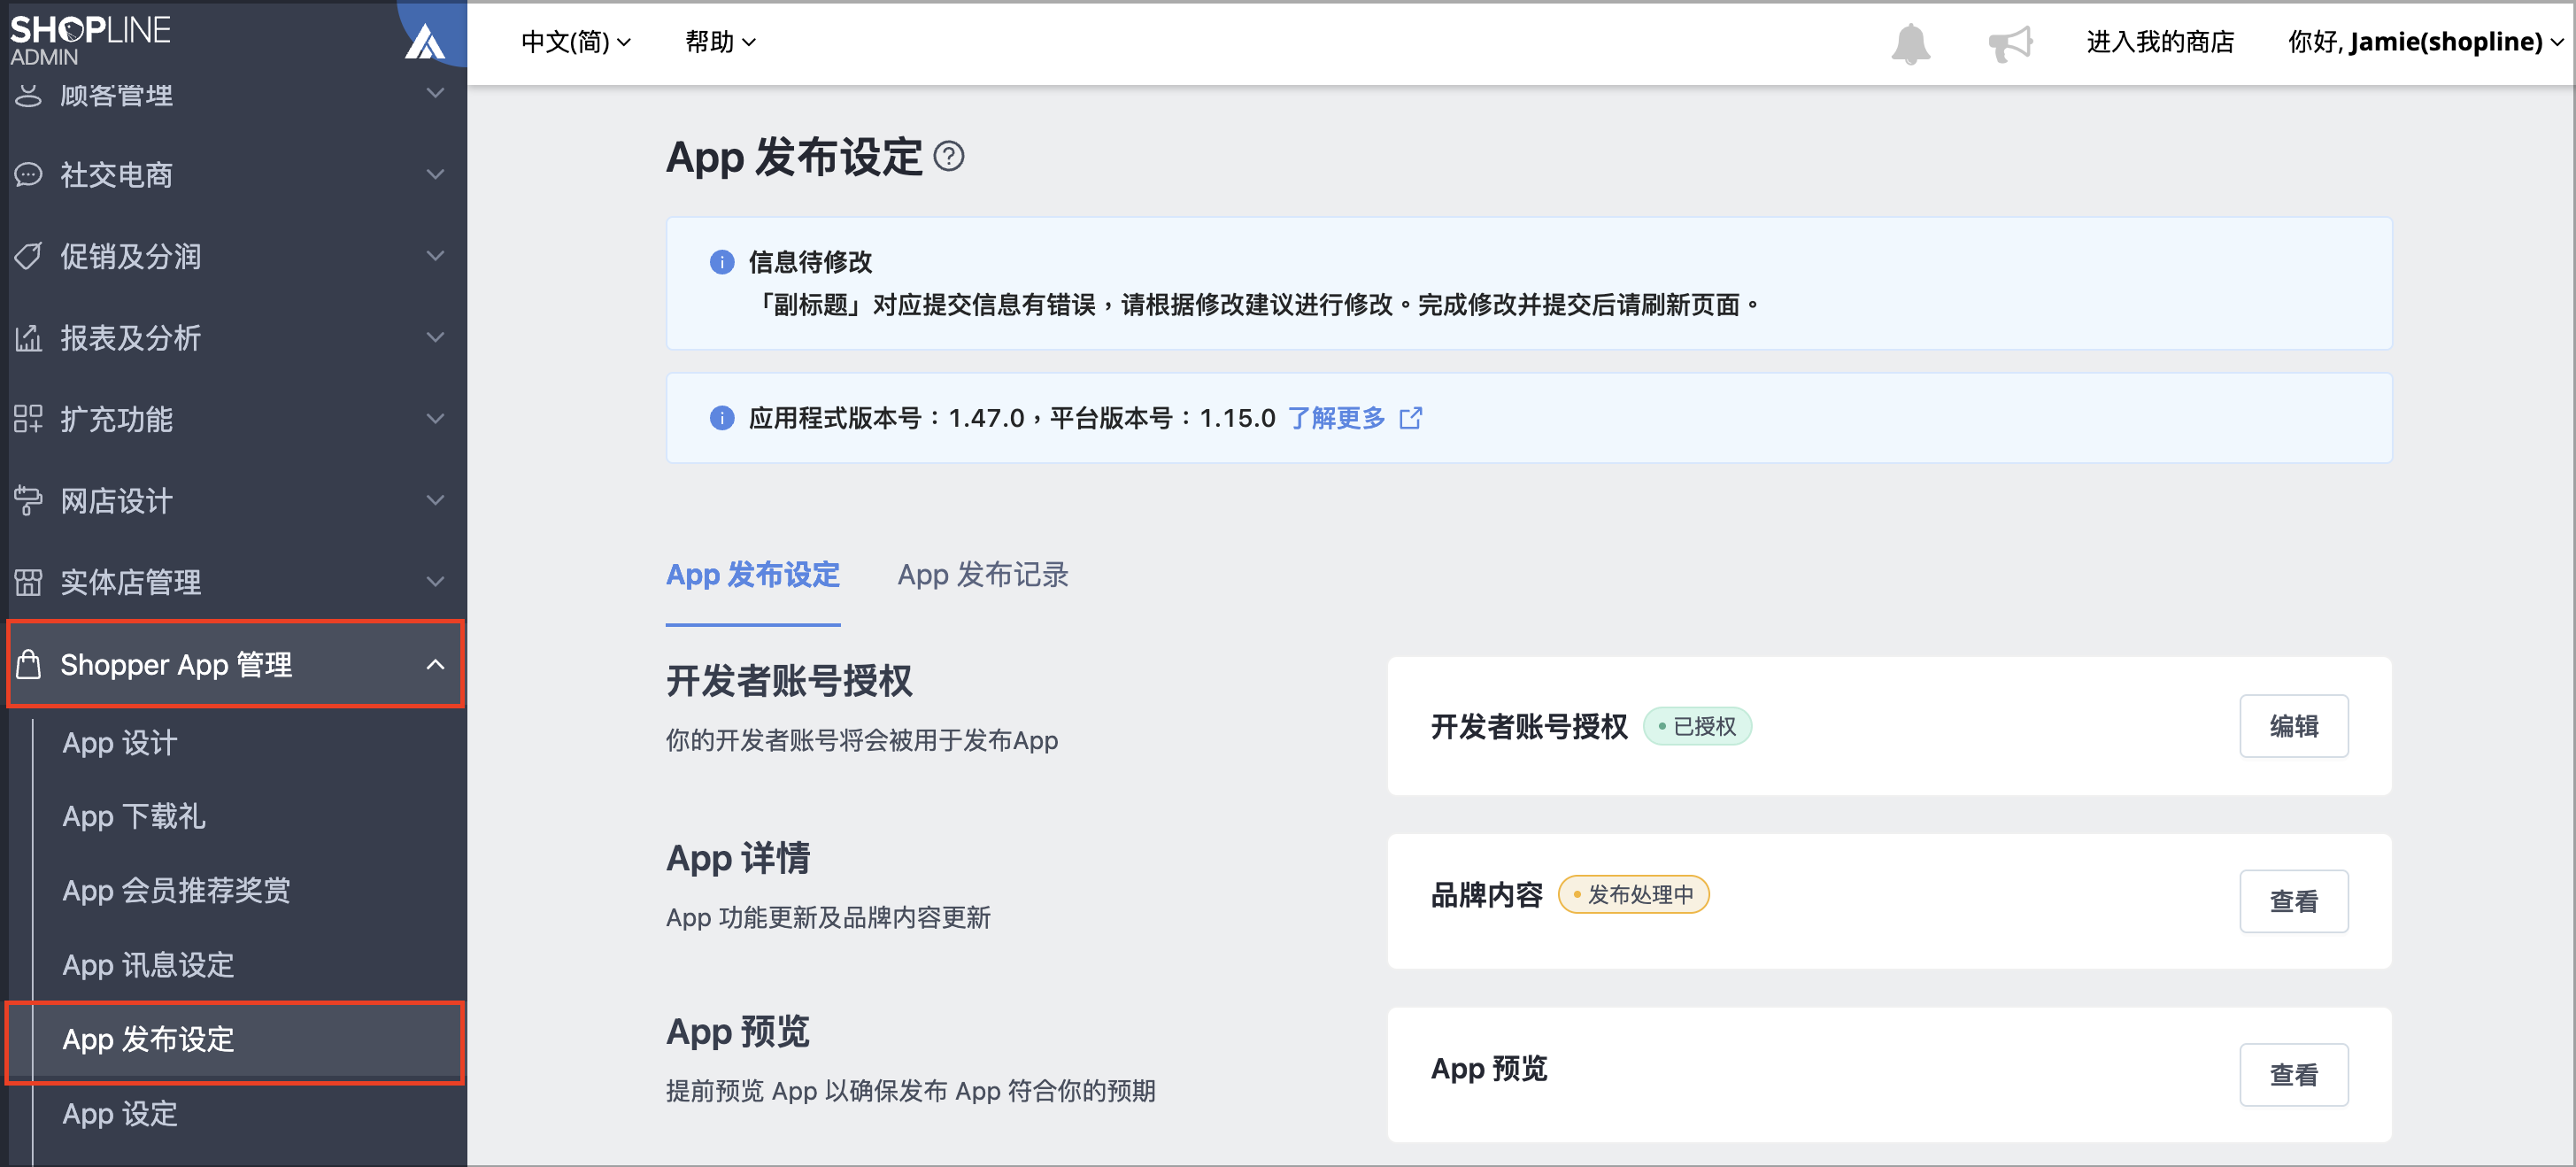Open App 设计 in the sidebar
The height and width of the screenshot is (1167, 2576).
120,743
